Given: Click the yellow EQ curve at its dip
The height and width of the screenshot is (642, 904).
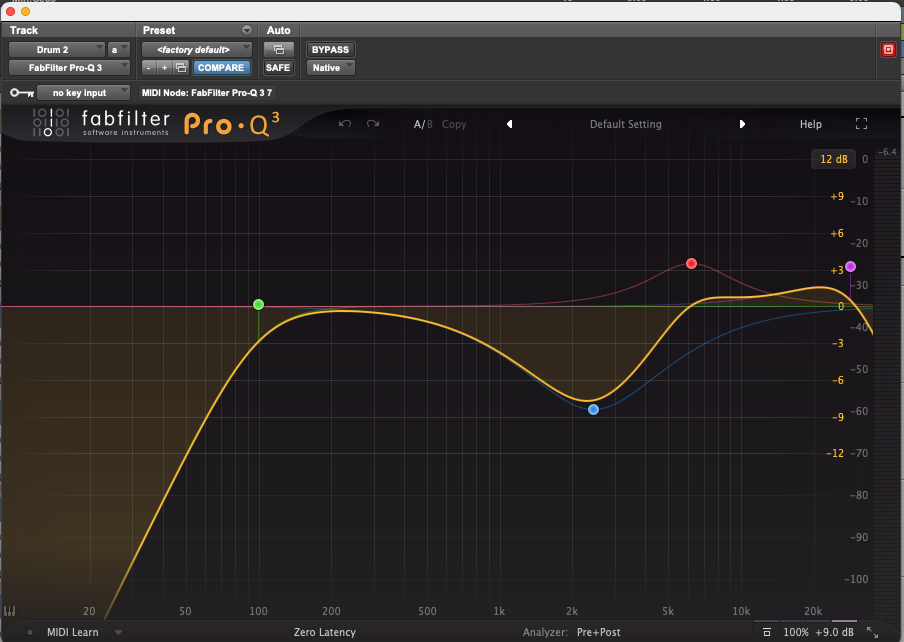Looking at the screenshot, I should [587, 400].
